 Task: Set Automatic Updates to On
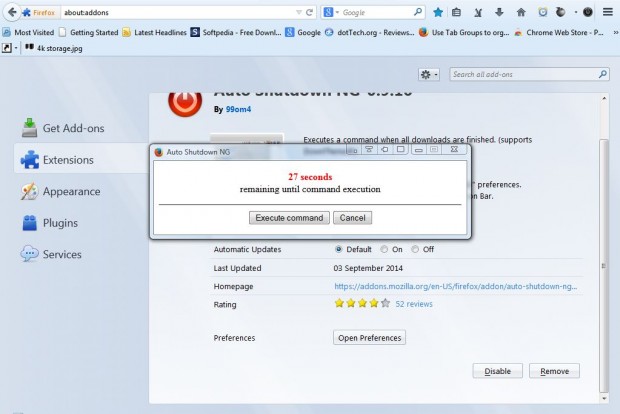pos(384,250)
